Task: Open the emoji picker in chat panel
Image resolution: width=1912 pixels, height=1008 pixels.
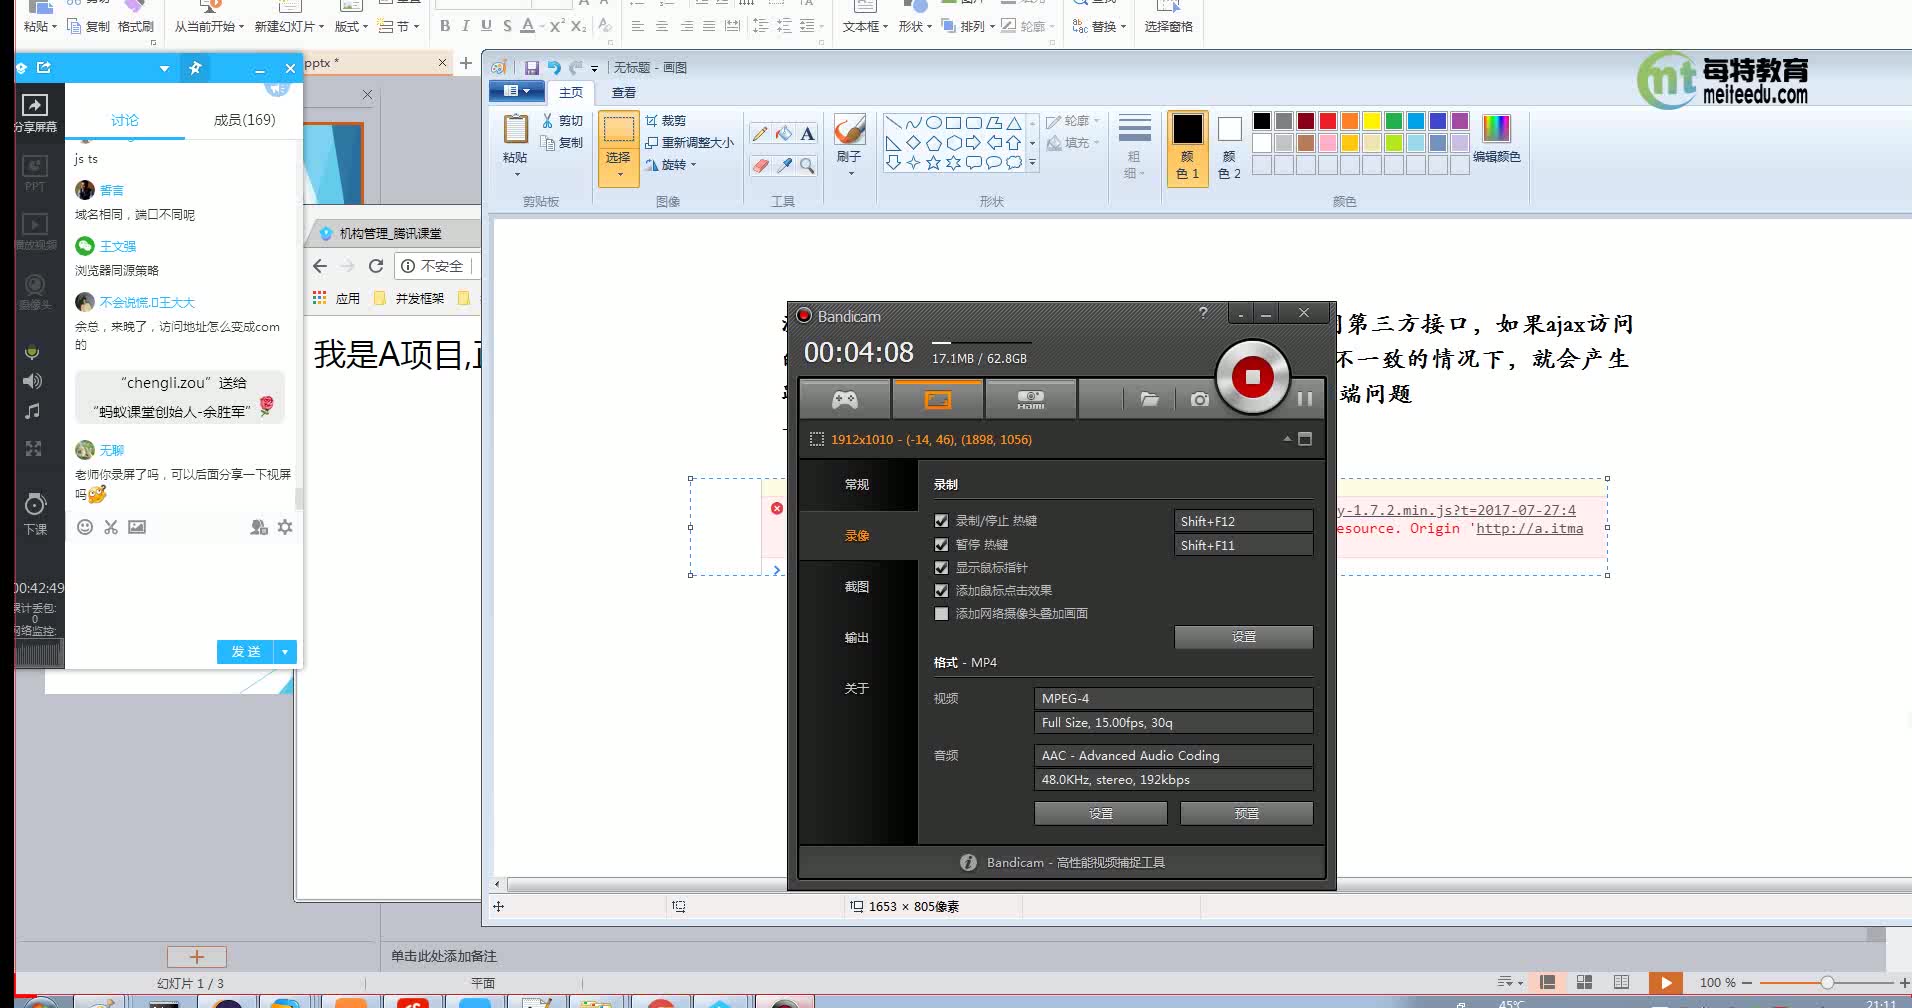Action: [x=85, y=527]
